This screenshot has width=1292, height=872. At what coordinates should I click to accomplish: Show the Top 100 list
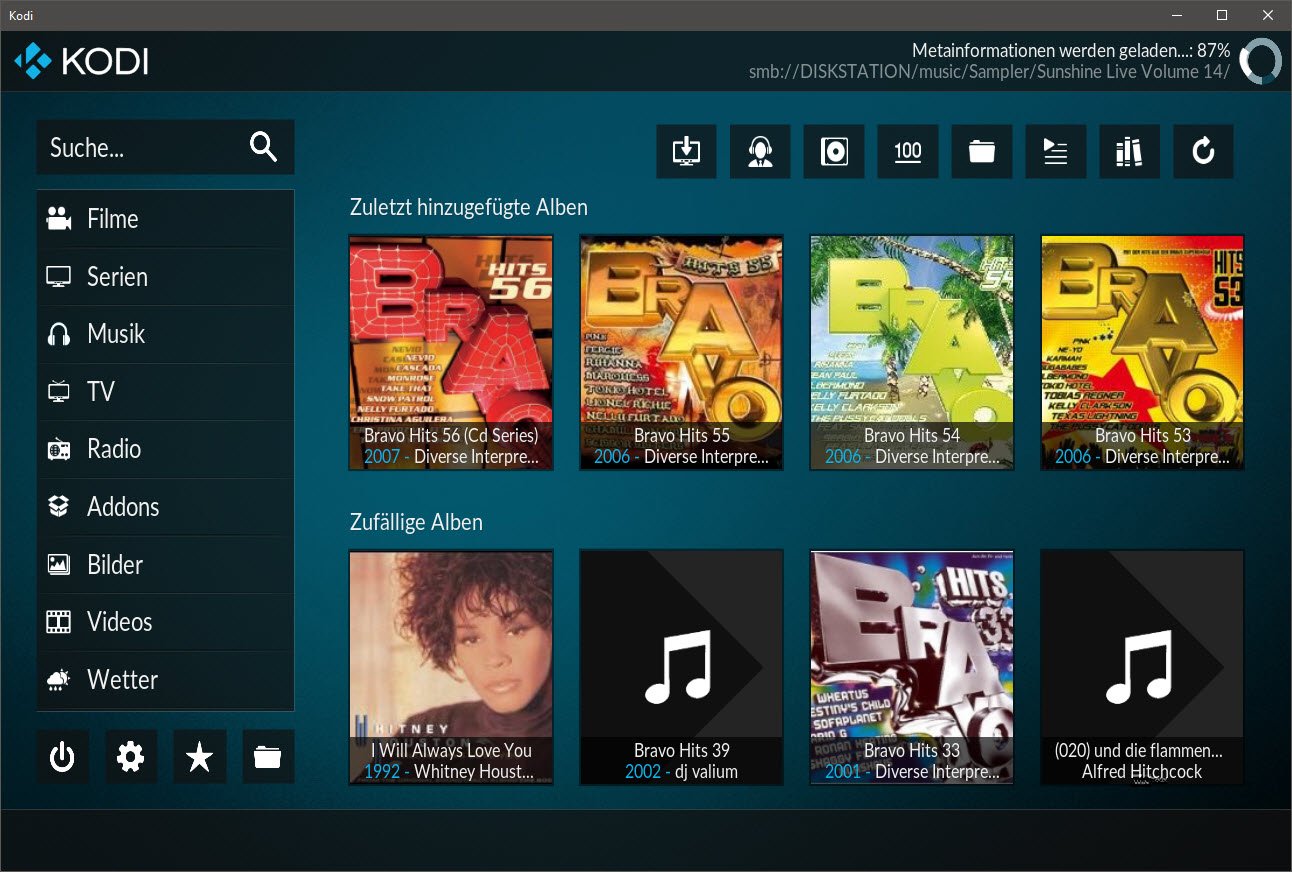908,151
